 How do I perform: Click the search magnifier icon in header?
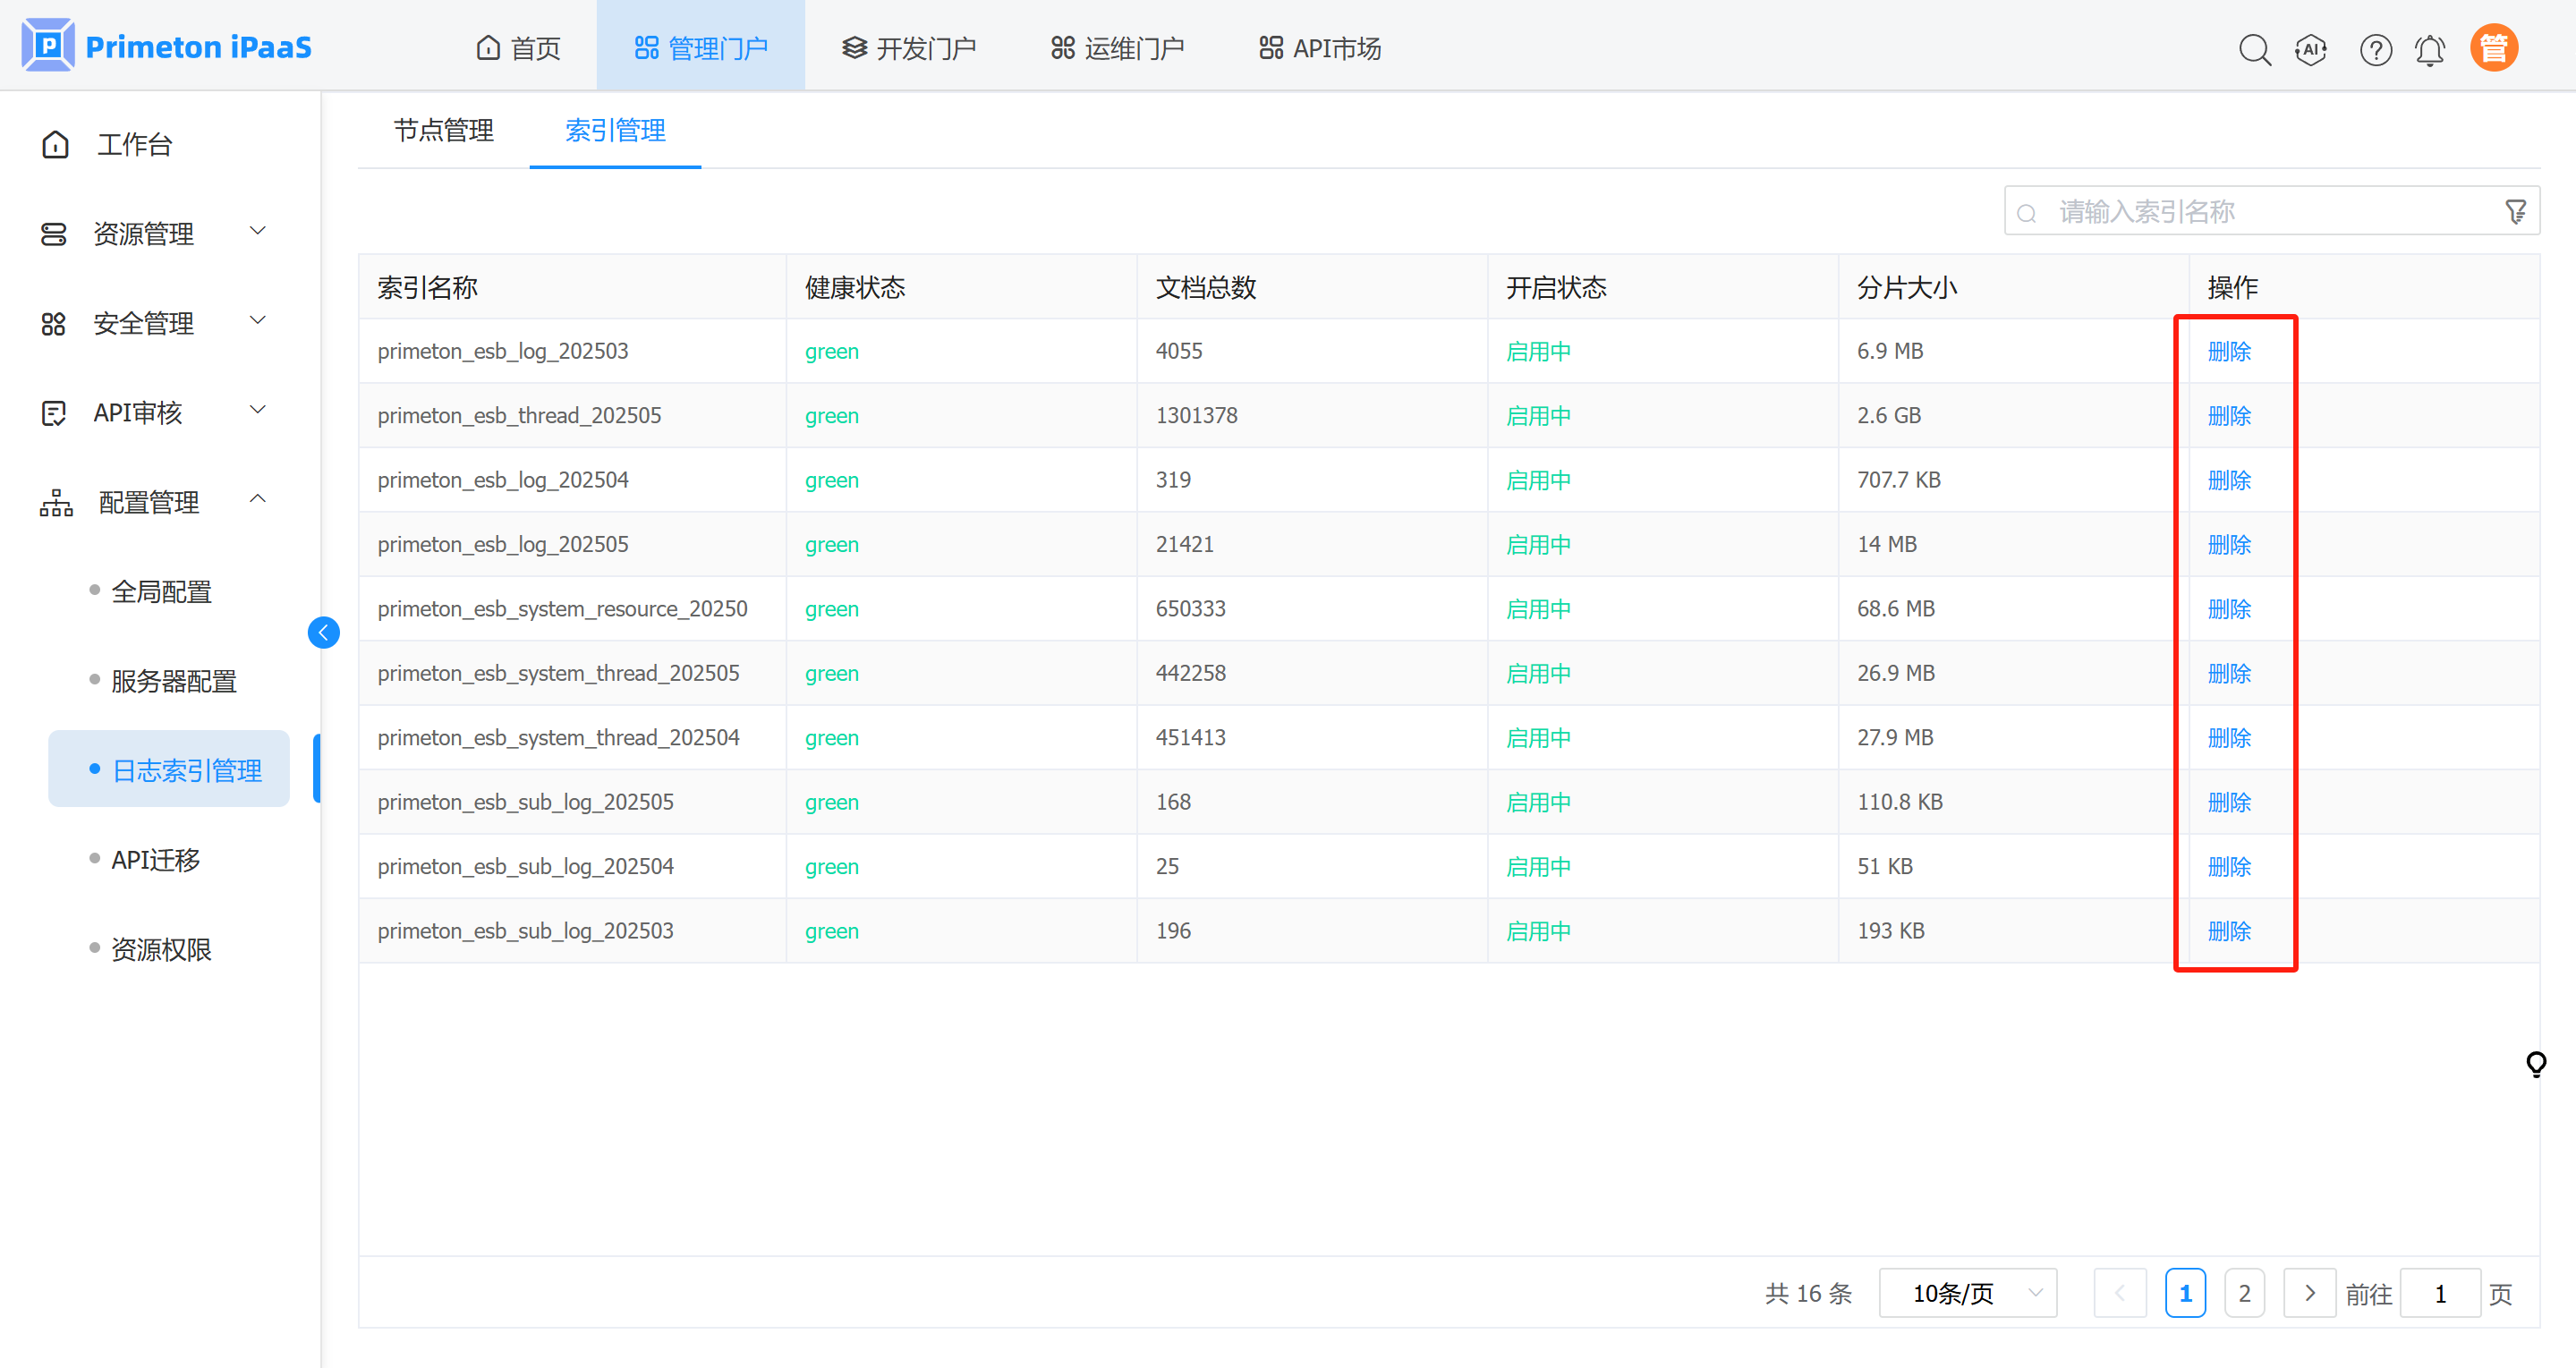coord(2254,49)
